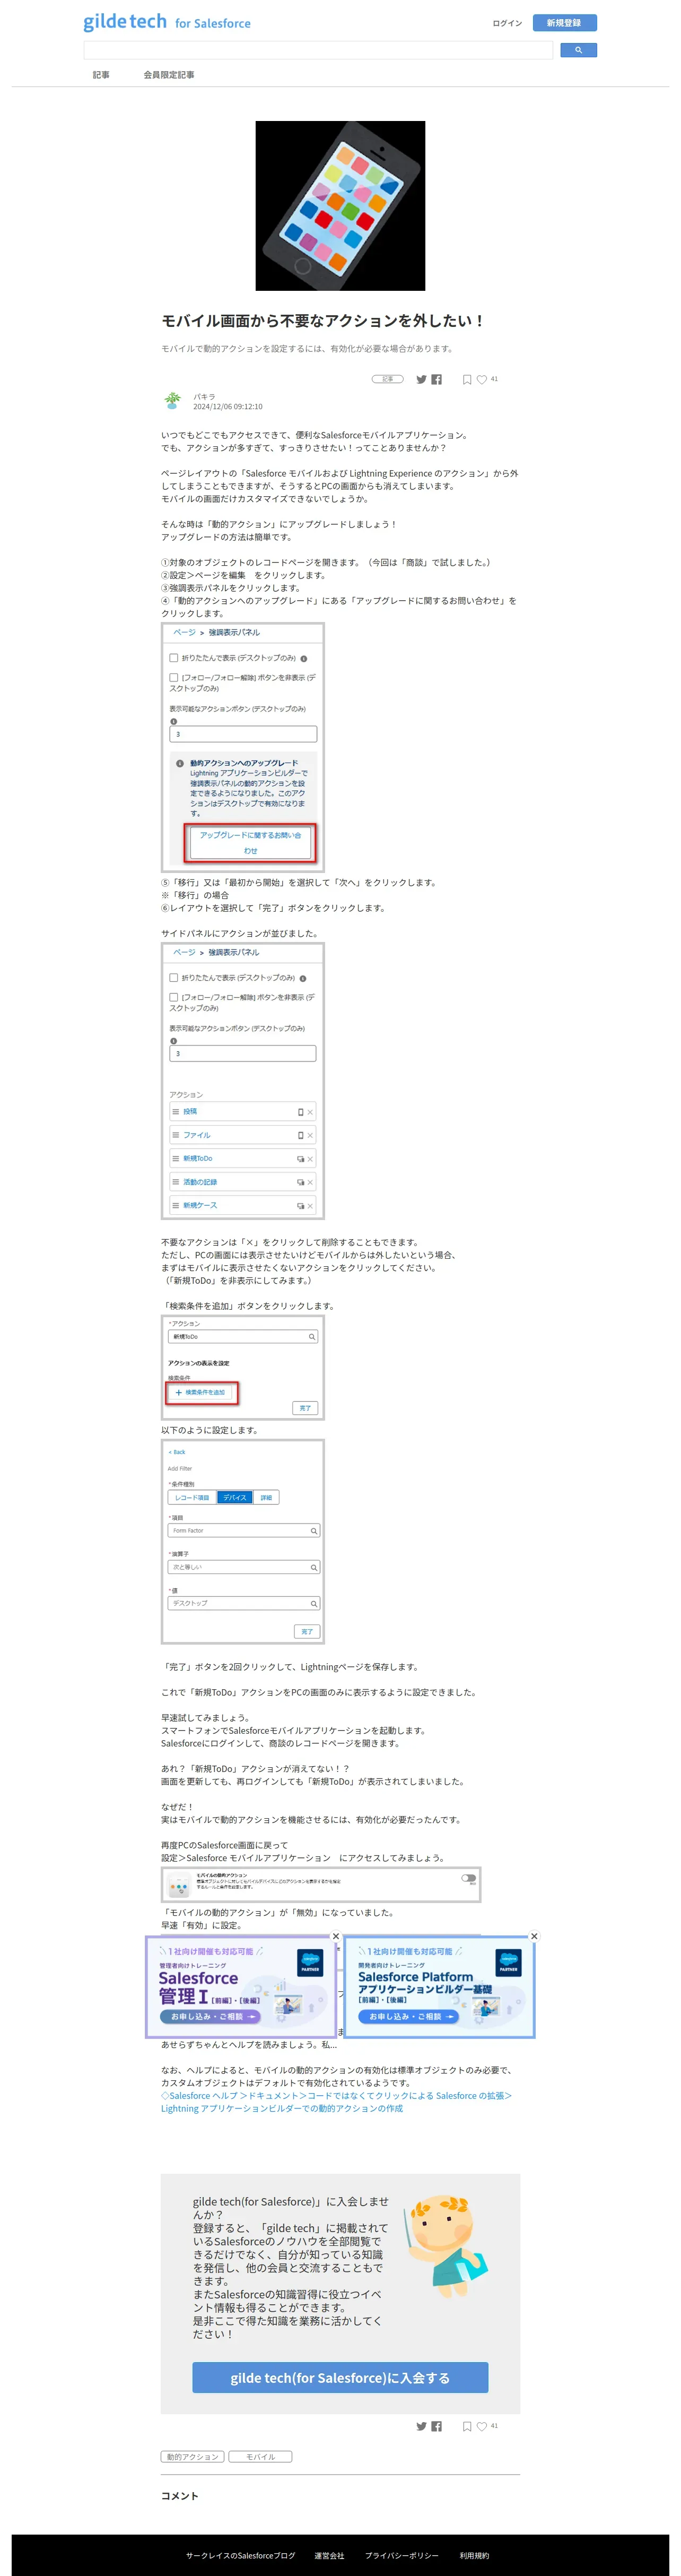681x2576 pixels.
Task: Open the 記事 navigation tab
Action: click(x=101, y=75)
